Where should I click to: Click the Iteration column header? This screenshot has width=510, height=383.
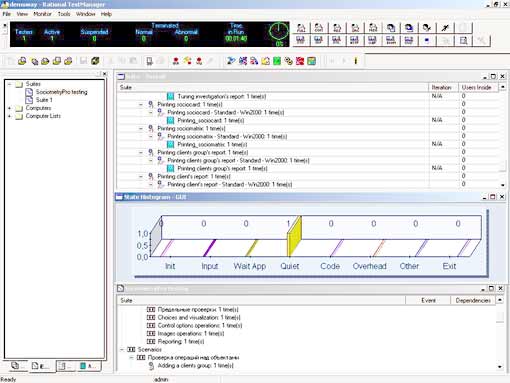(443, 87)
